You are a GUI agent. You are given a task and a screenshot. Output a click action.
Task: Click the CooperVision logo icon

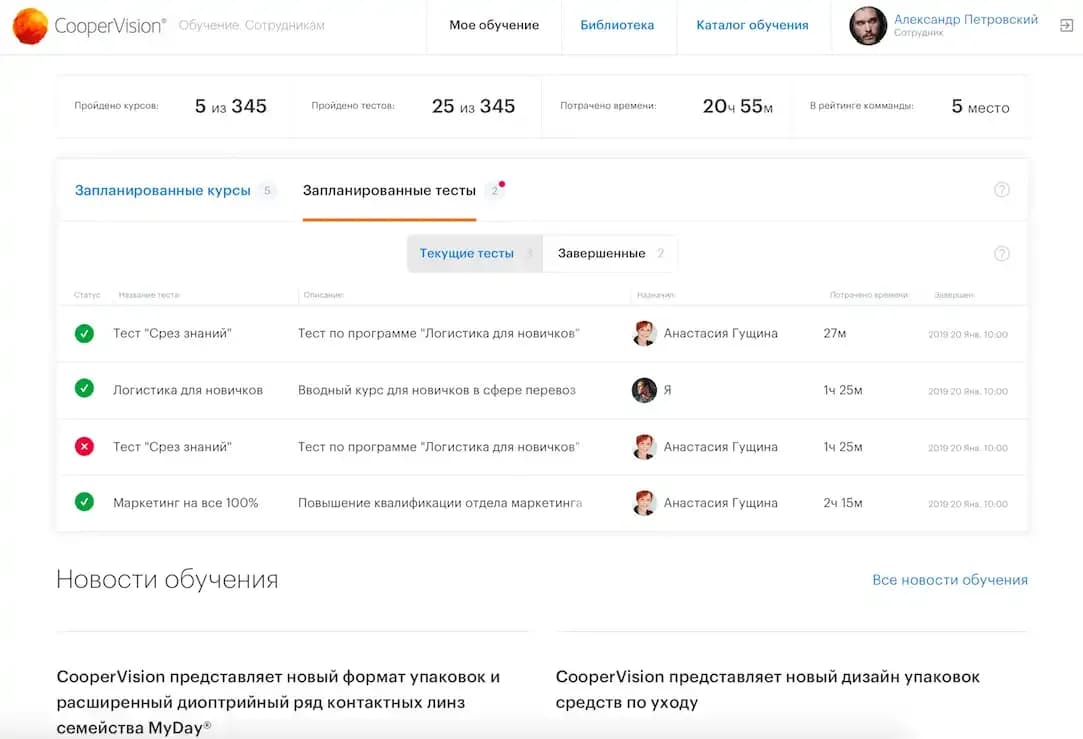31,26
